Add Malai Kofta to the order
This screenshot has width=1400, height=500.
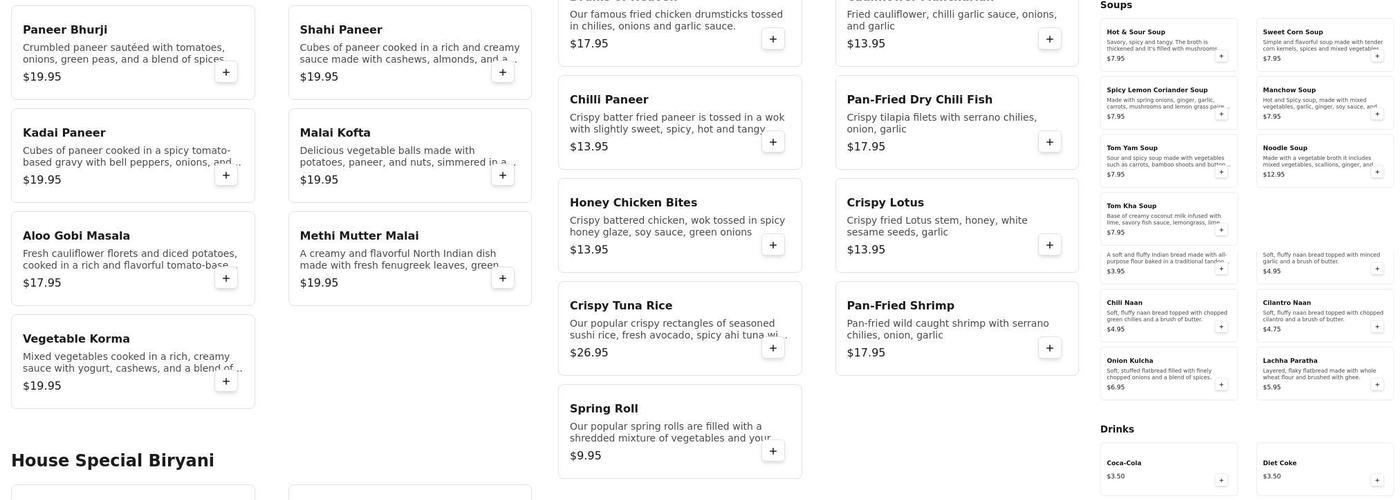point(502,175)
